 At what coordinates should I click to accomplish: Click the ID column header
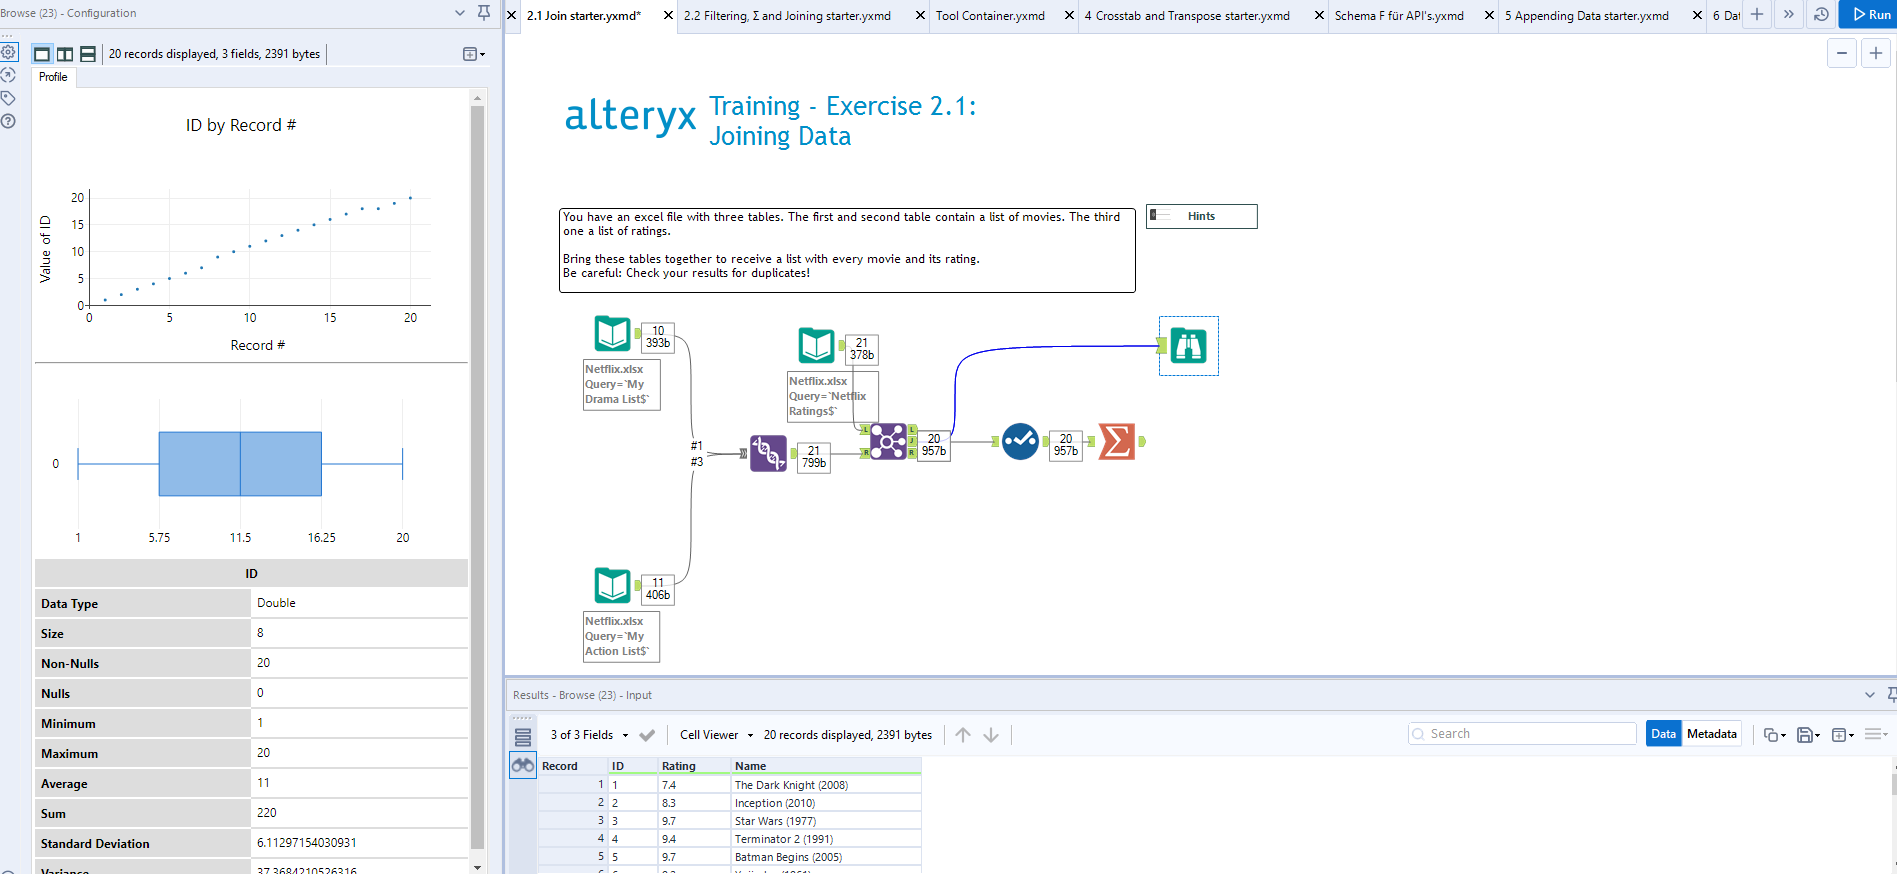(633, 766)
